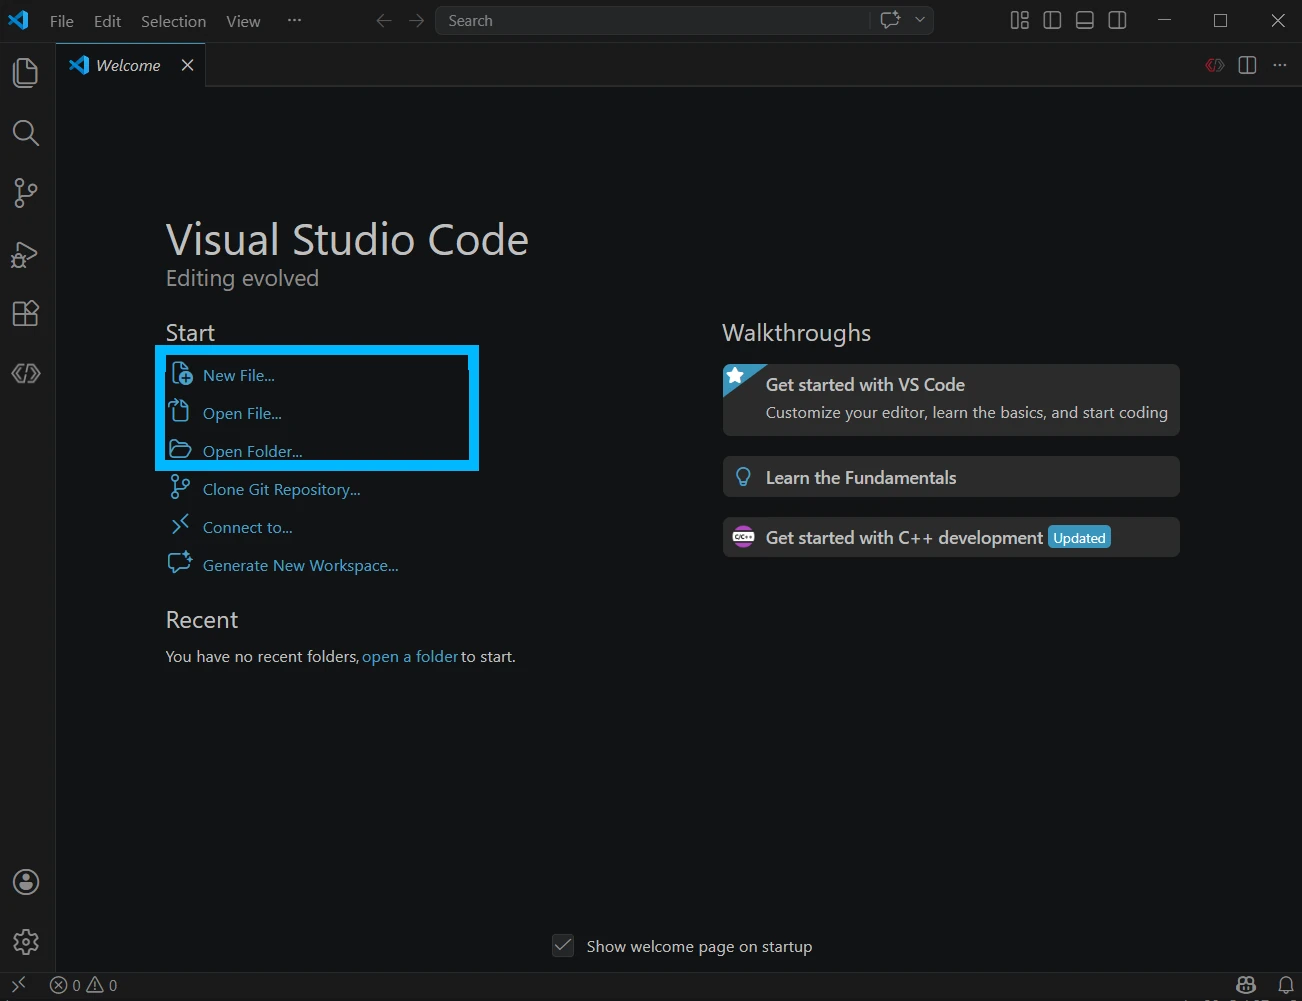1302x1001 pixels.
Task: Click the Open File... link
Action: tap(242, 413)
